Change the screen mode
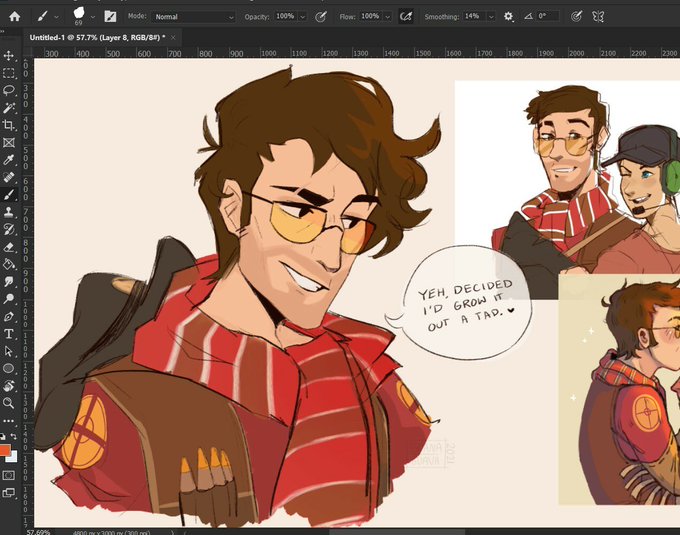This screenshot has height=535, width=680. pos(8,493)
